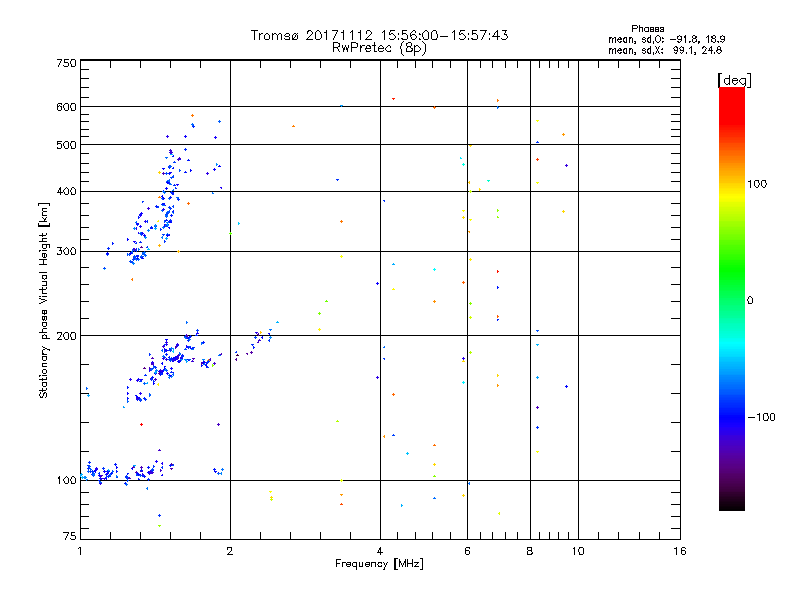Click the x-axis '10' tick label

coord(578,551)
